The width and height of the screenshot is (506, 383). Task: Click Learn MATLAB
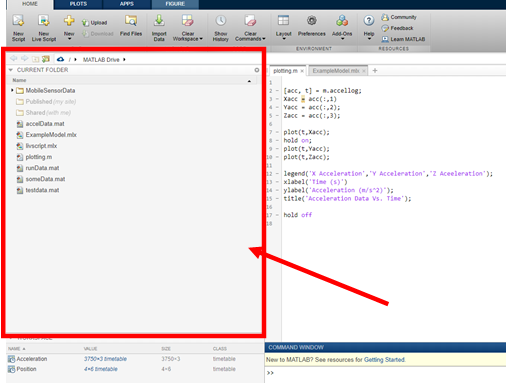tap(403, 39)
